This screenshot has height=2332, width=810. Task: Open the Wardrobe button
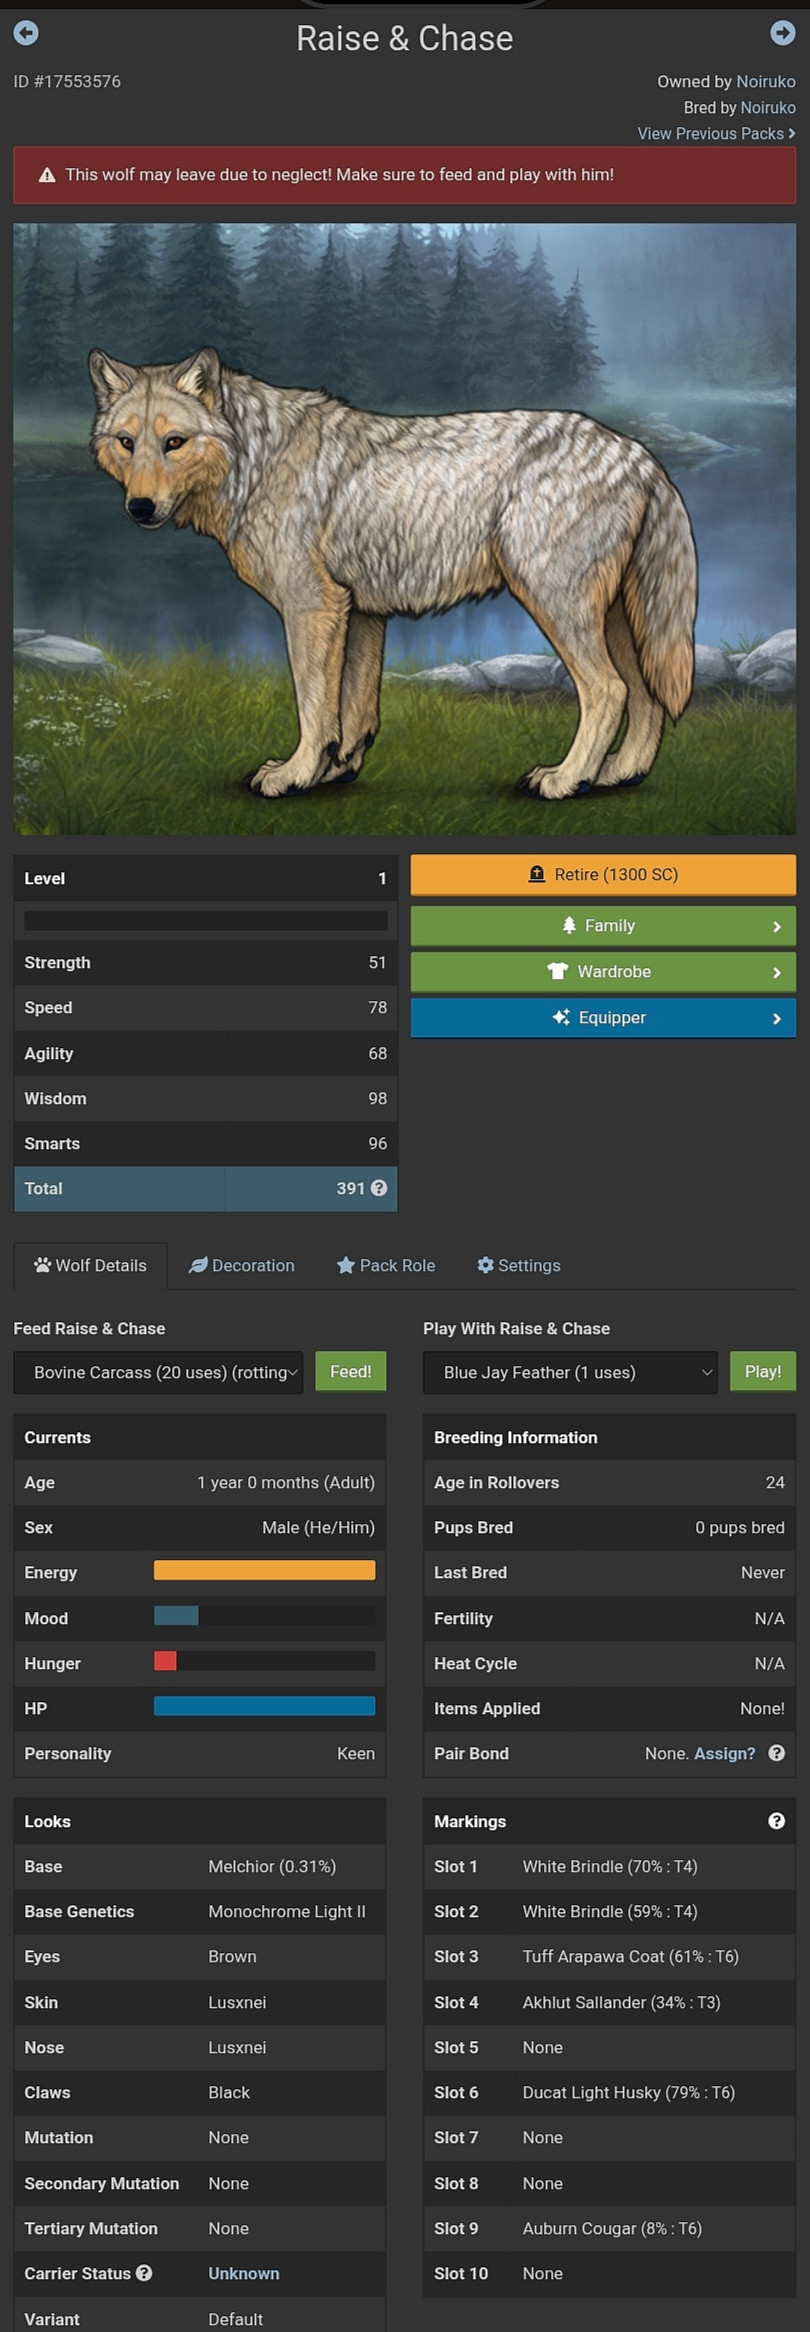(603, 972)
